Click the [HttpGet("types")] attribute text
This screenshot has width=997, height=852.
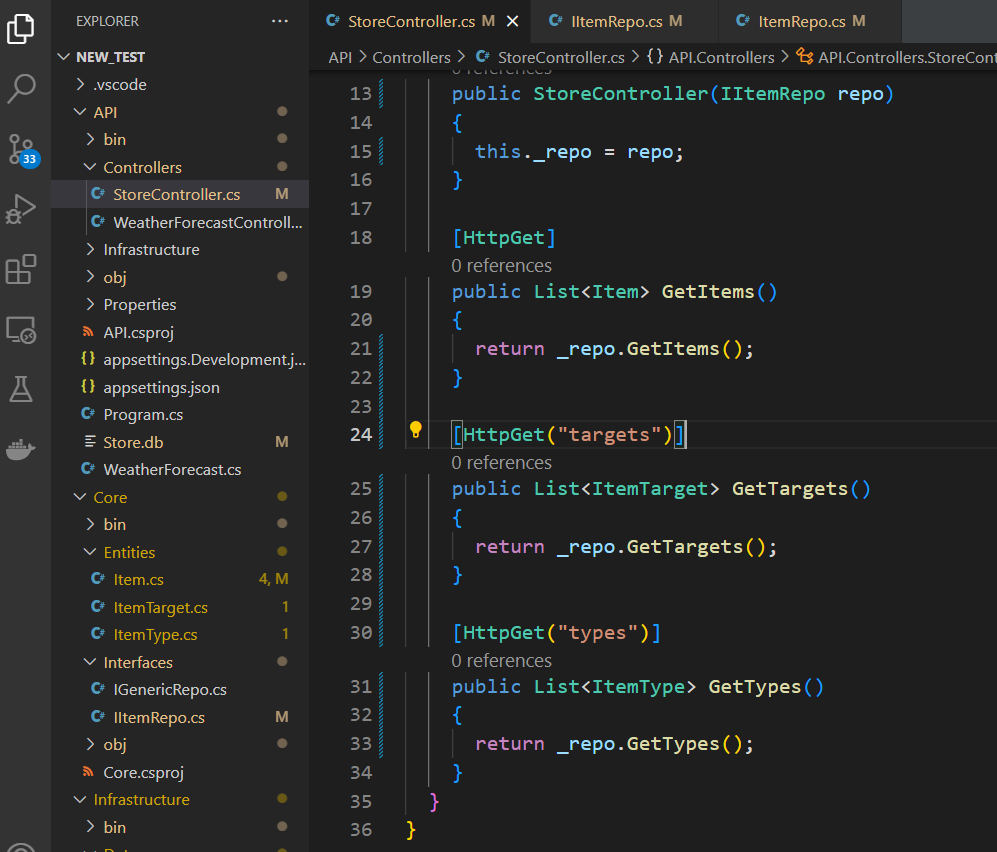[x=556, y=633]
